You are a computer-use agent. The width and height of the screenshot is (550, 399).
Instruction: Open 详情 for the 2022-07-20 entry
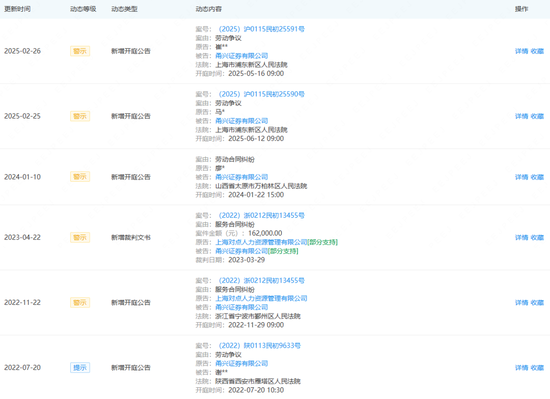click(x=522, y=368)
